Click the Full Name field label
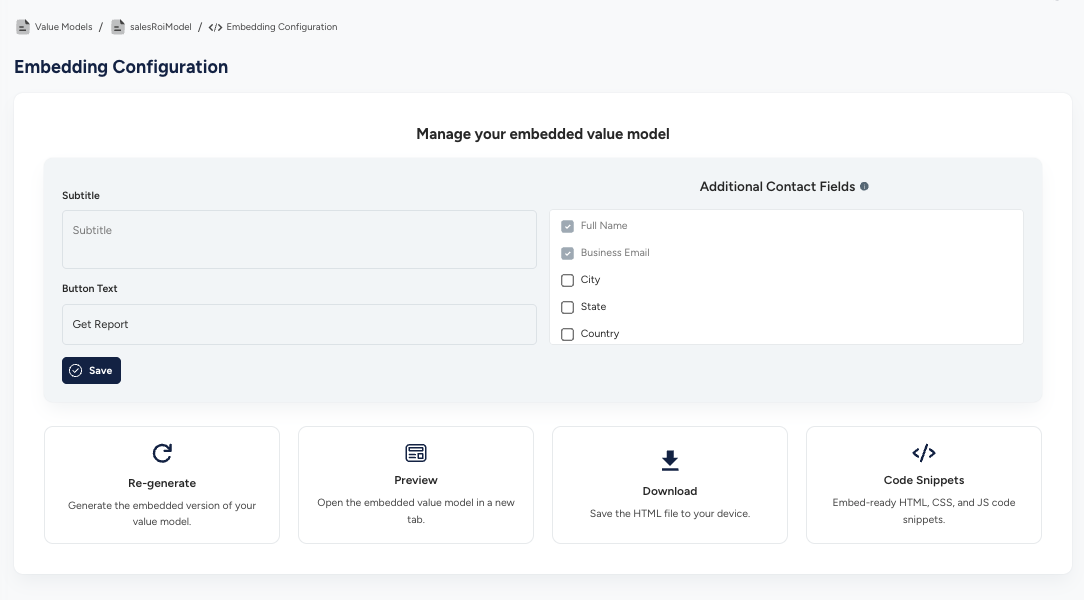Image resolution: width=1084 pixels, height=600 pixels. [x=604, y=226]
